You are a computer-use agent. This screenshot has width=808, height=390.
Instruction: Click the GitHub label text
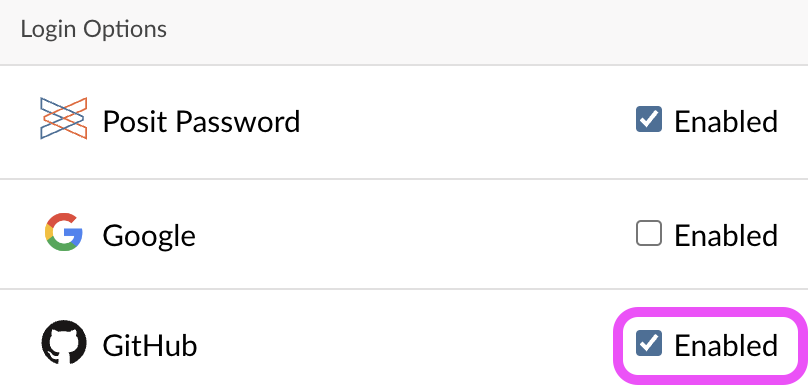[x=150, y=345]
